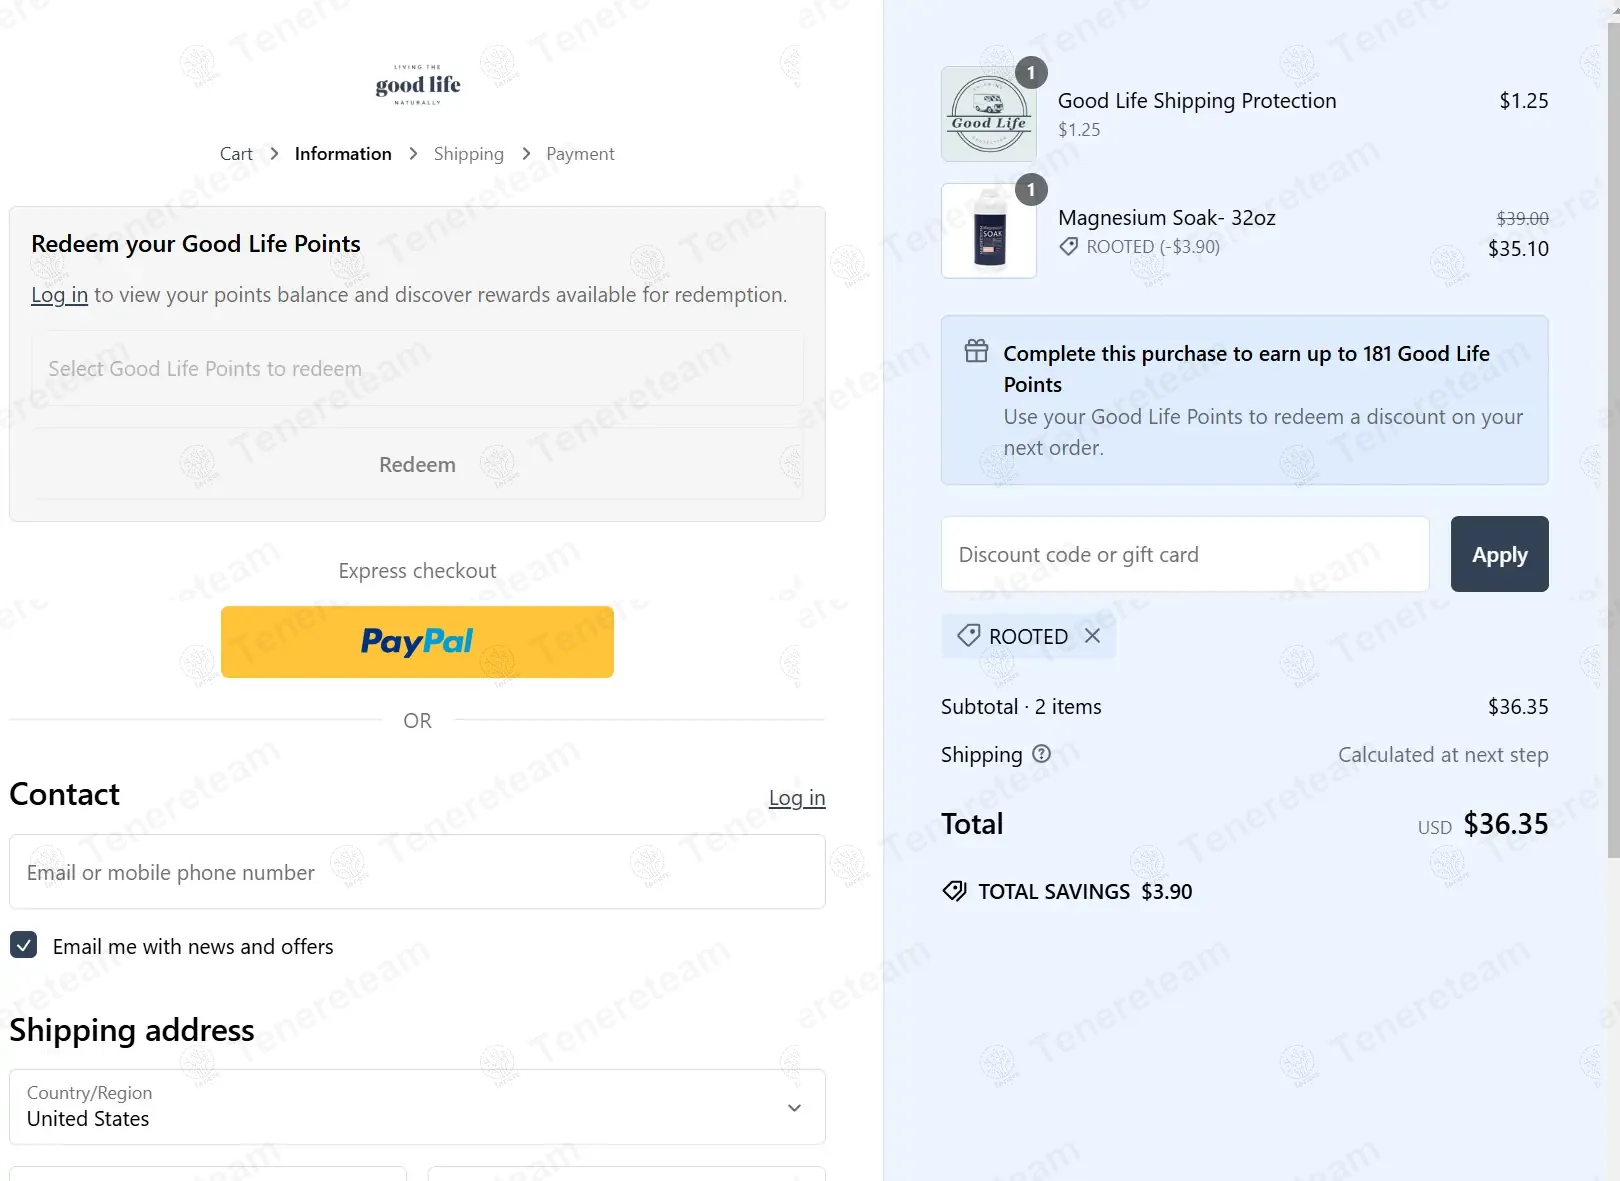Click the ROOTED discount tag icon
The image size is (1620, 1181).
968,636
